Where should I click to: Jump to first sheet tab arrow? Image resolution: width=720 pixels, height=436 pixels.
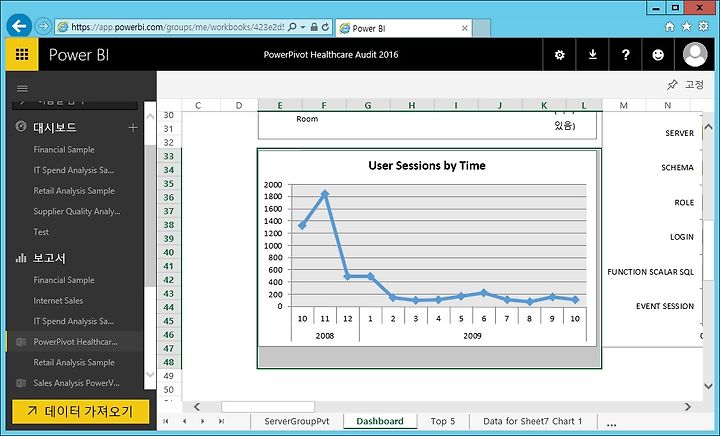[166, 421]
